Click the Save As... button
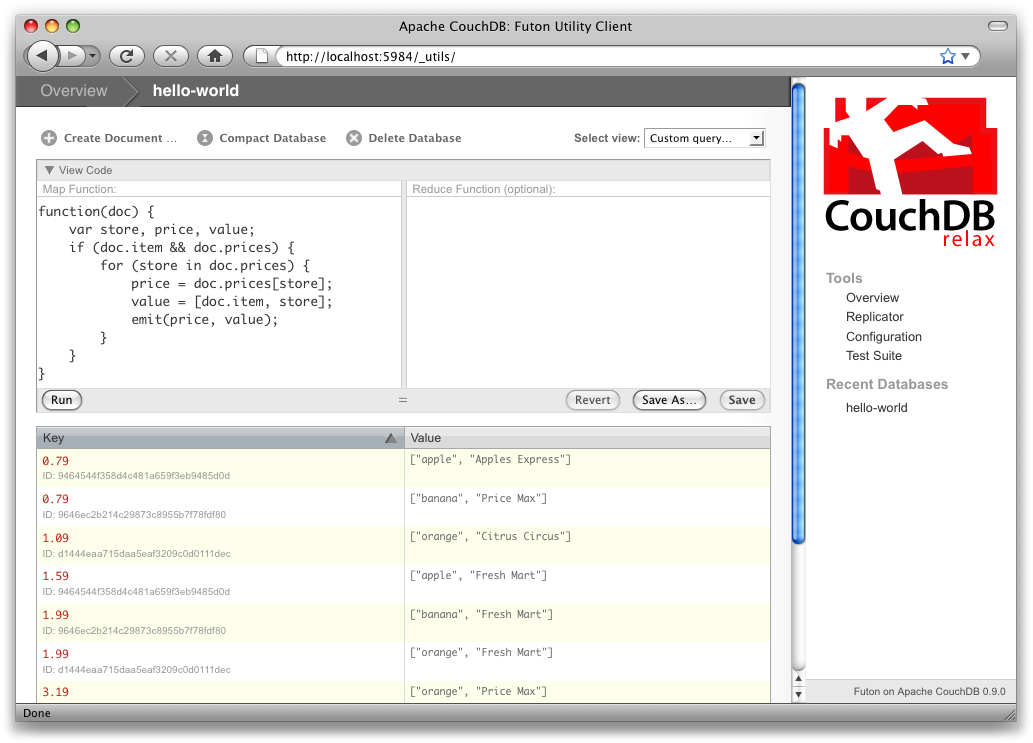The width and height of the screenshot is (1033, 743). point(669,400)
